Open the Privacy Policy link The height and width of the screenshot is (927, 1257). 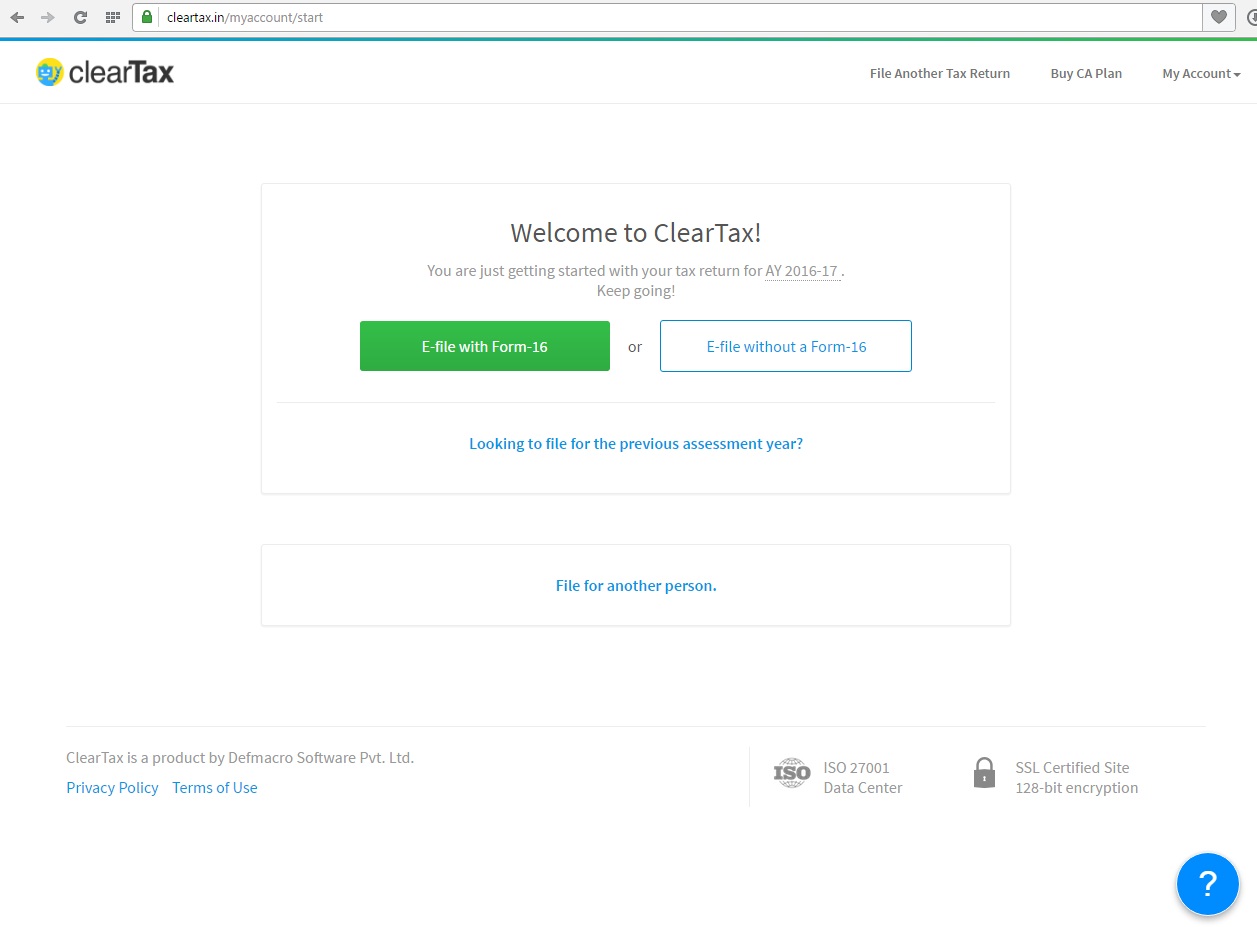(112, 787)
